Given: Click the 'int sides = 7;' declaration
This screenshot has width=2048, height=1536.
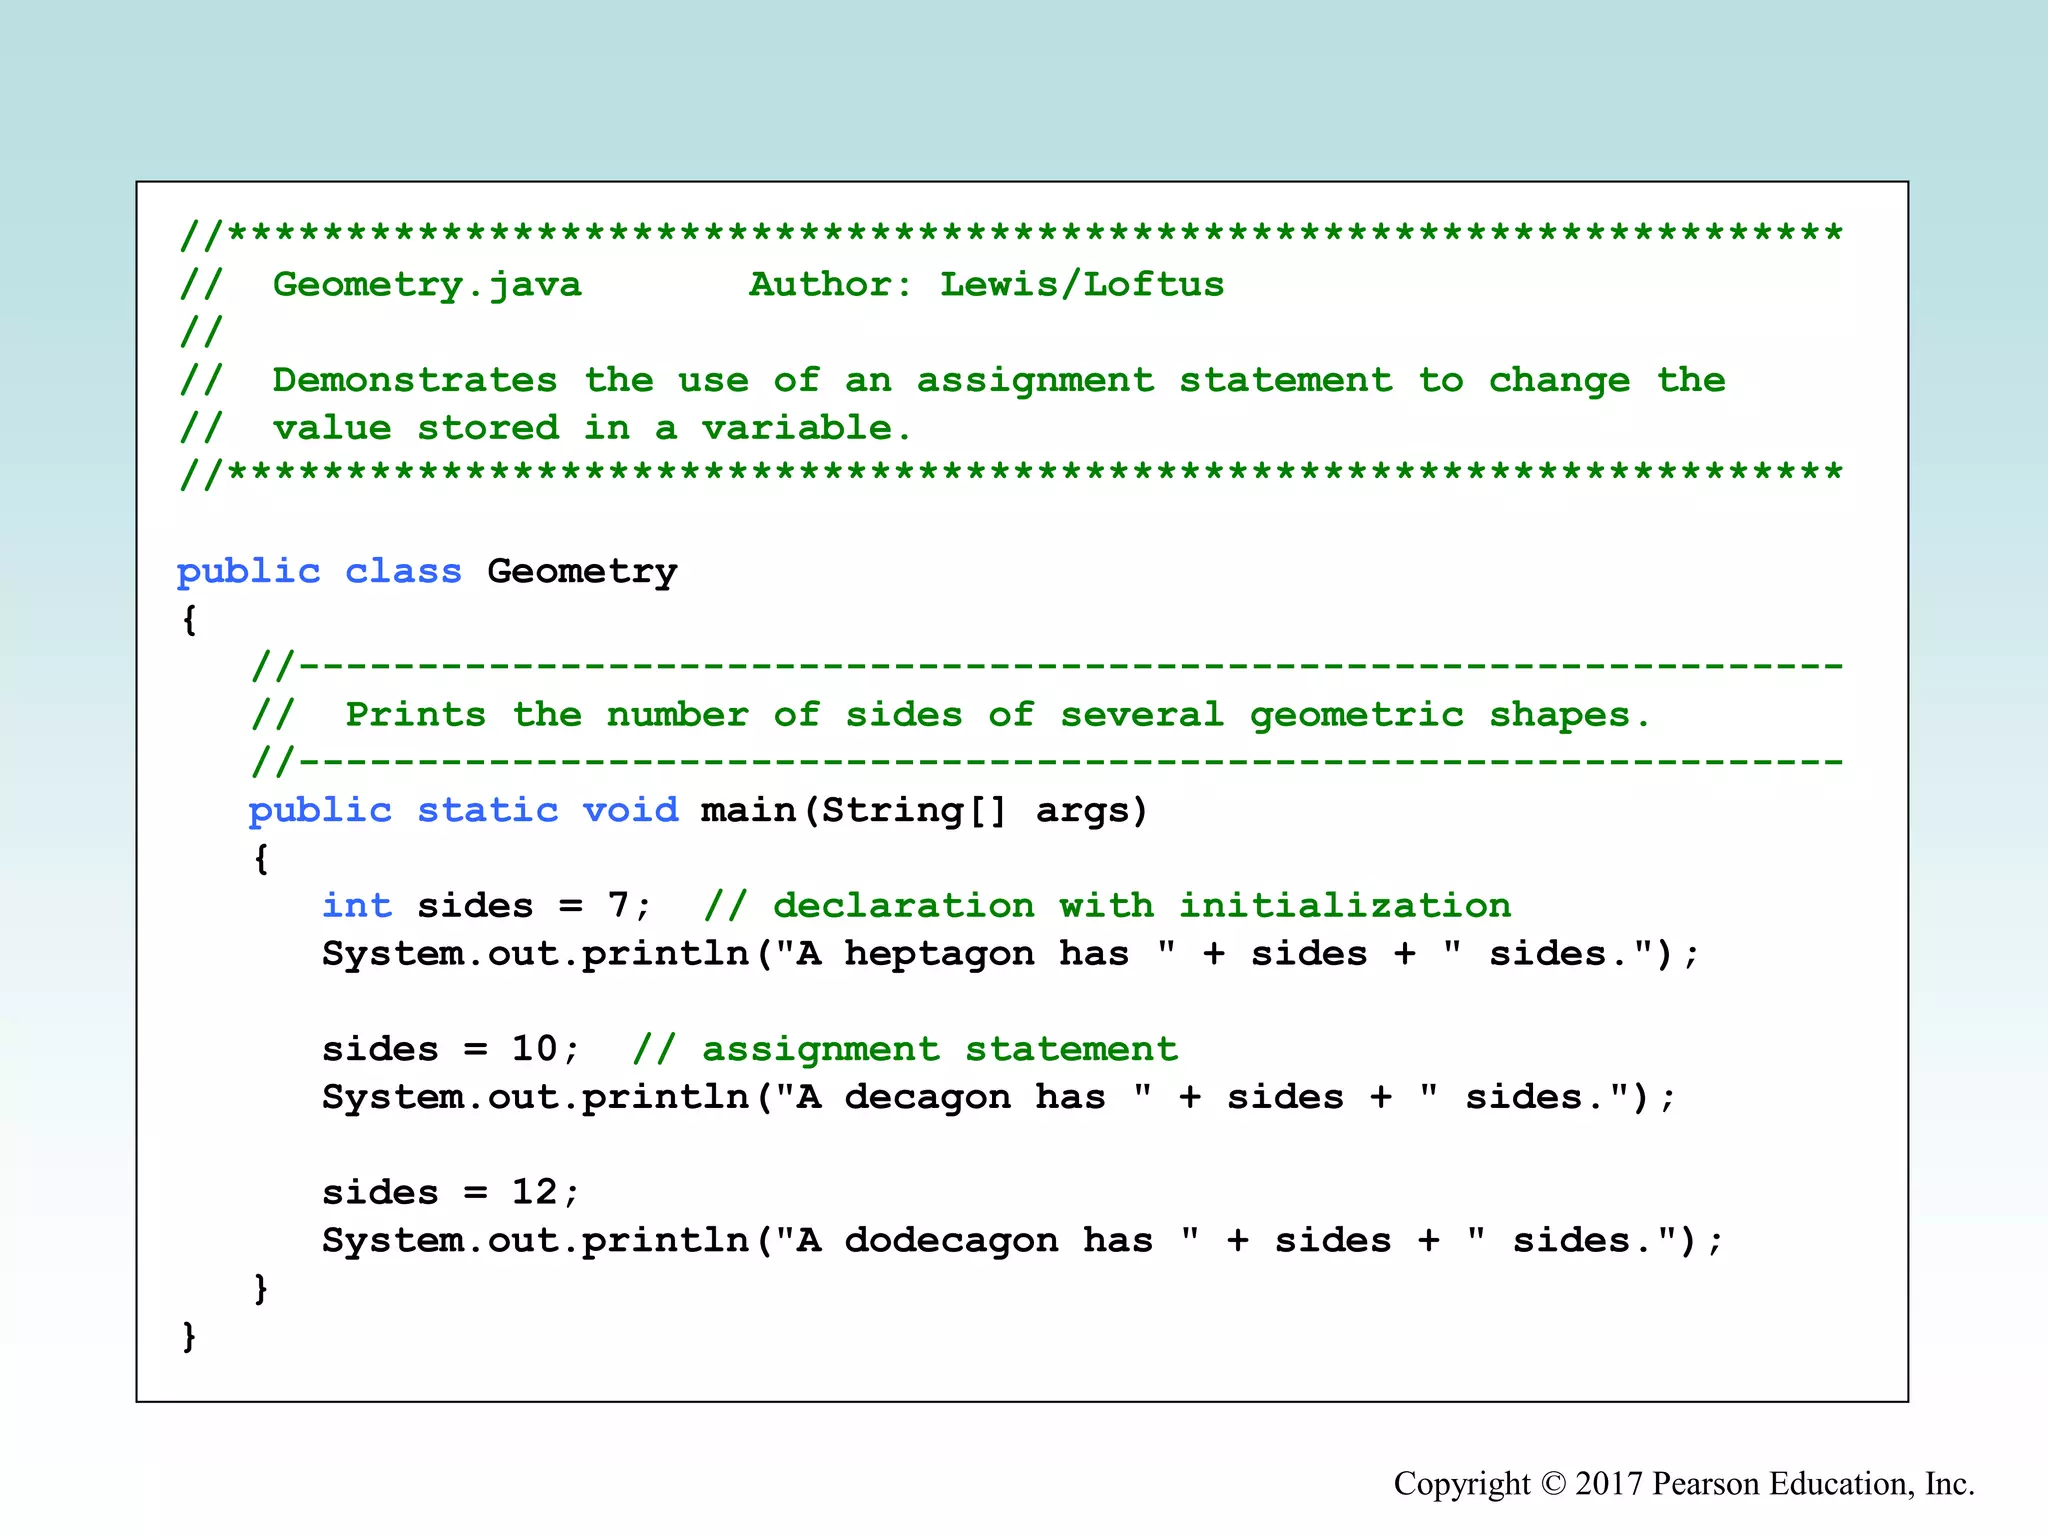Looking at the screenshot, I should (487, 906).
